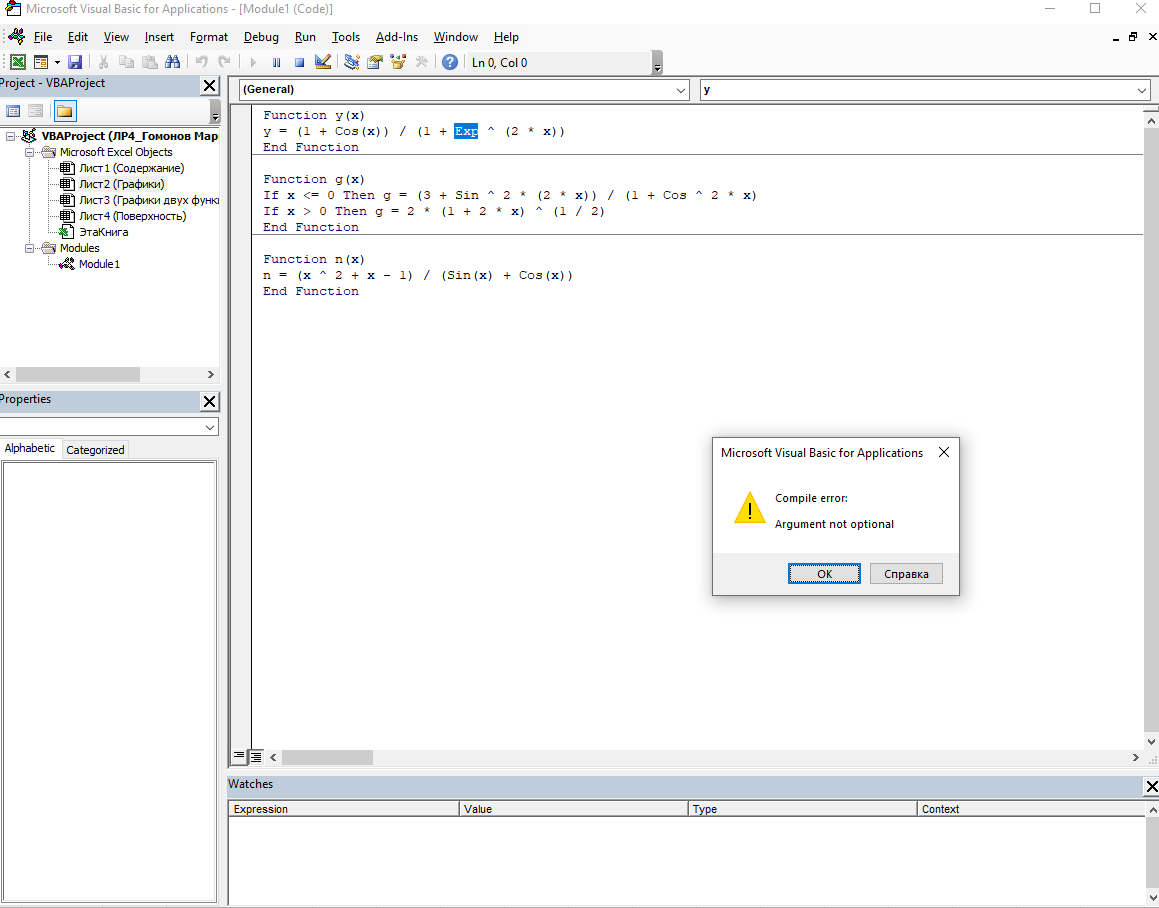
Task: Select Лист2 (Графики) in project tree
Action: 122,184
